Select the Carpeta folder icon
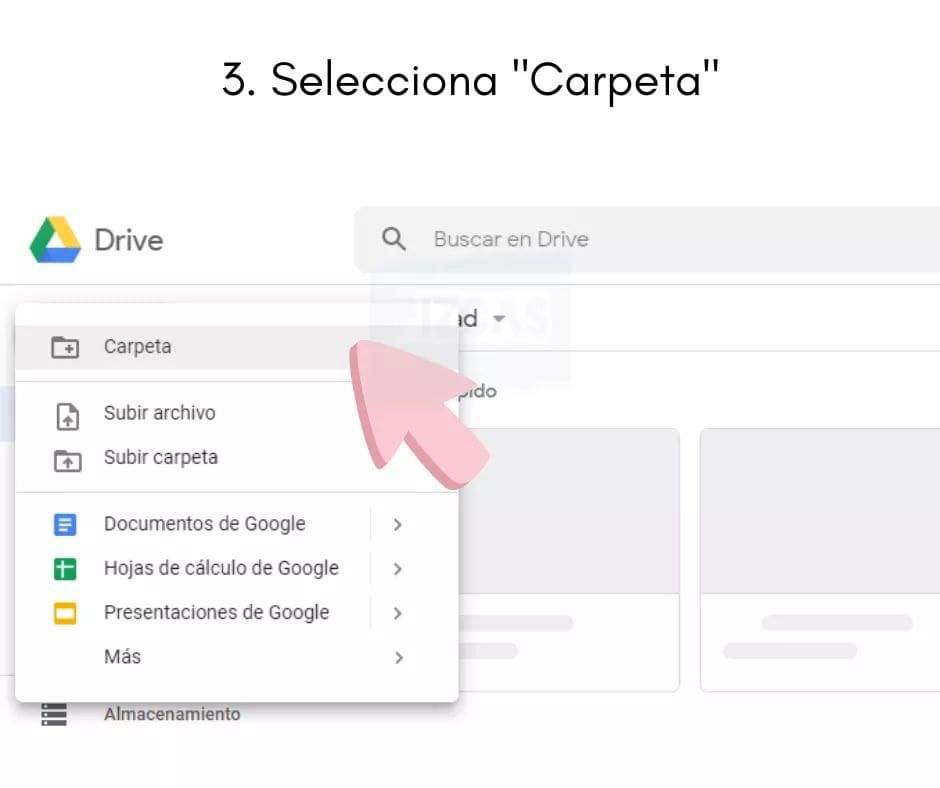Viewport: 940px width, 788px height. click(x=64, y=347)
